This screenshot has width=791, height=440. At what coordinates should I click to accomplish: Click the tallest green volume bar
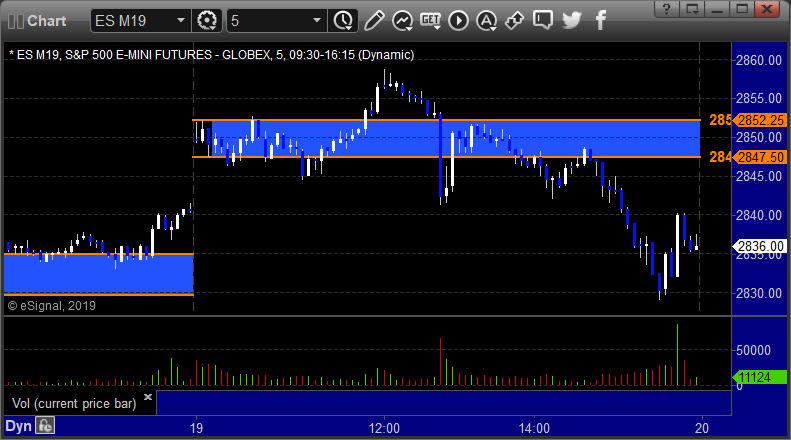(677, 355)
